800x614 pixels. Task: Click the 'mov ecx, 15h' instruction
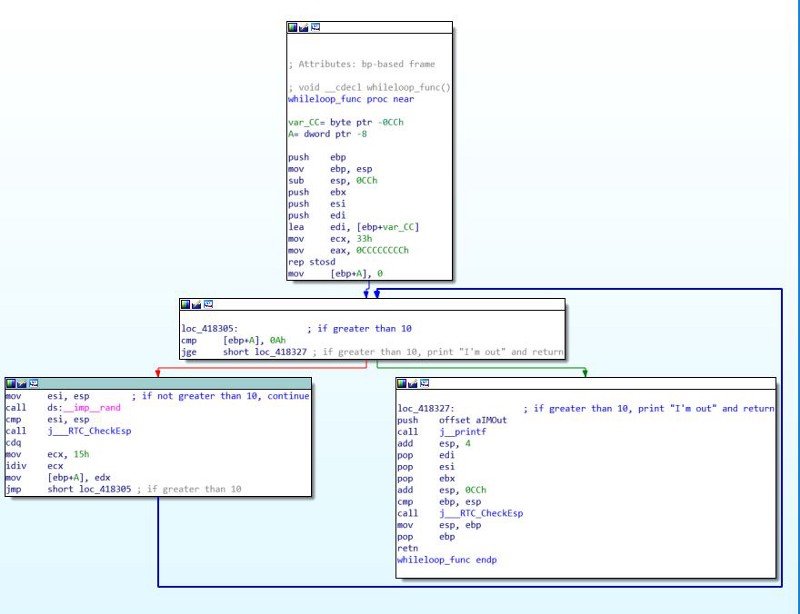click(x=47, y=454)
